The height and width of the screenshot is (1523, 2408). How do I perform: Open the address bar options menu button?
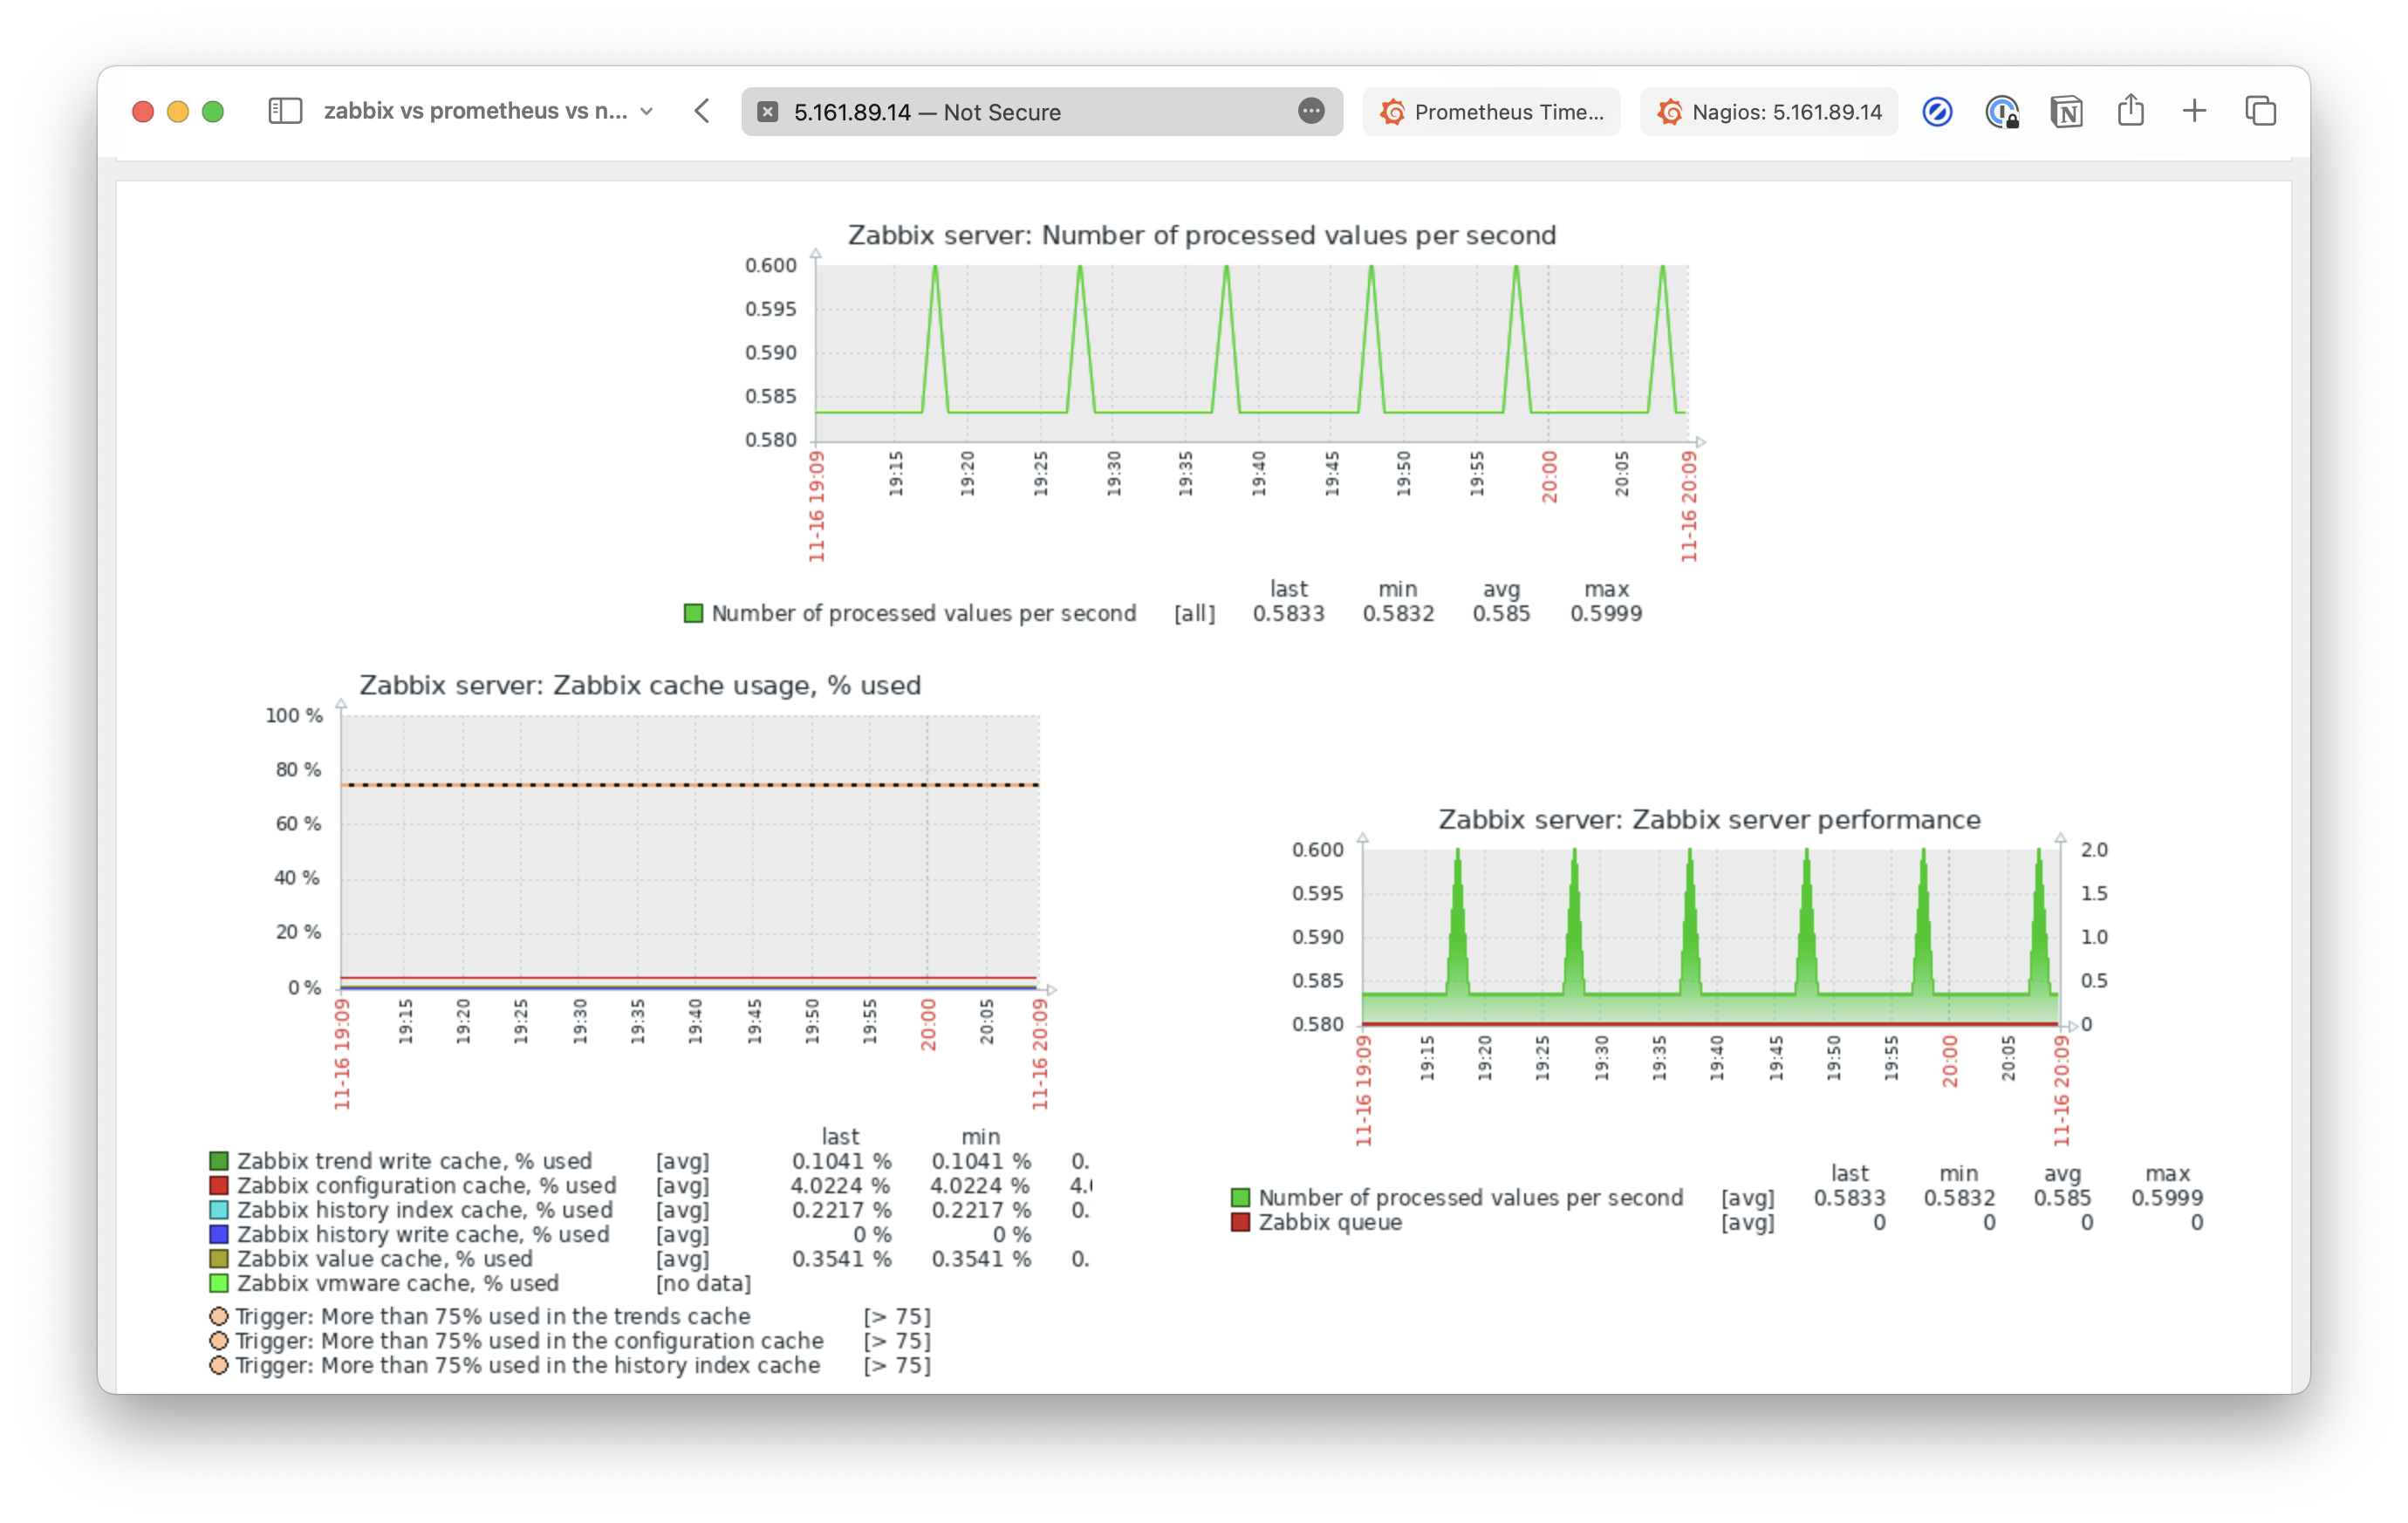pyautogui.click(x=1311, y=112)
